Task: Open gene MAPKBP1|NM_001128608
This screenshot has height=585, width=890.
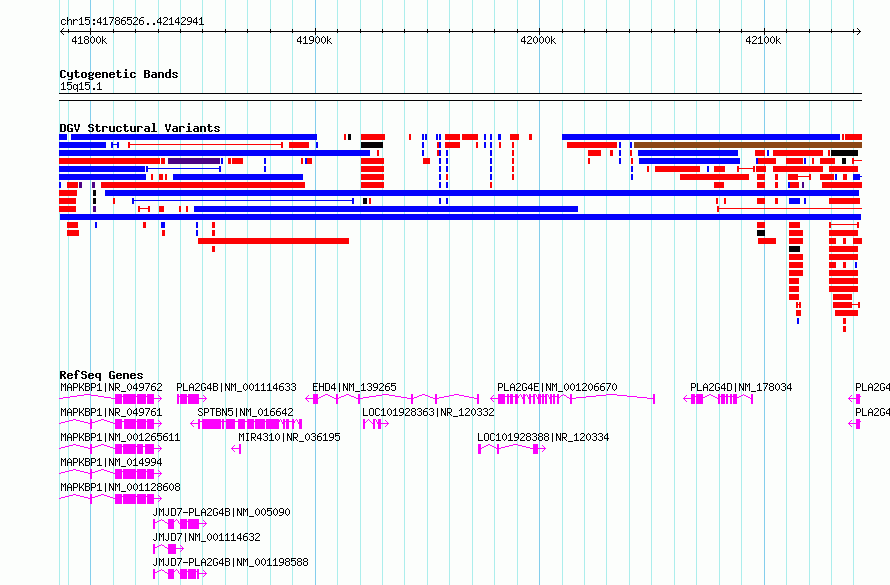Action: 120,487
